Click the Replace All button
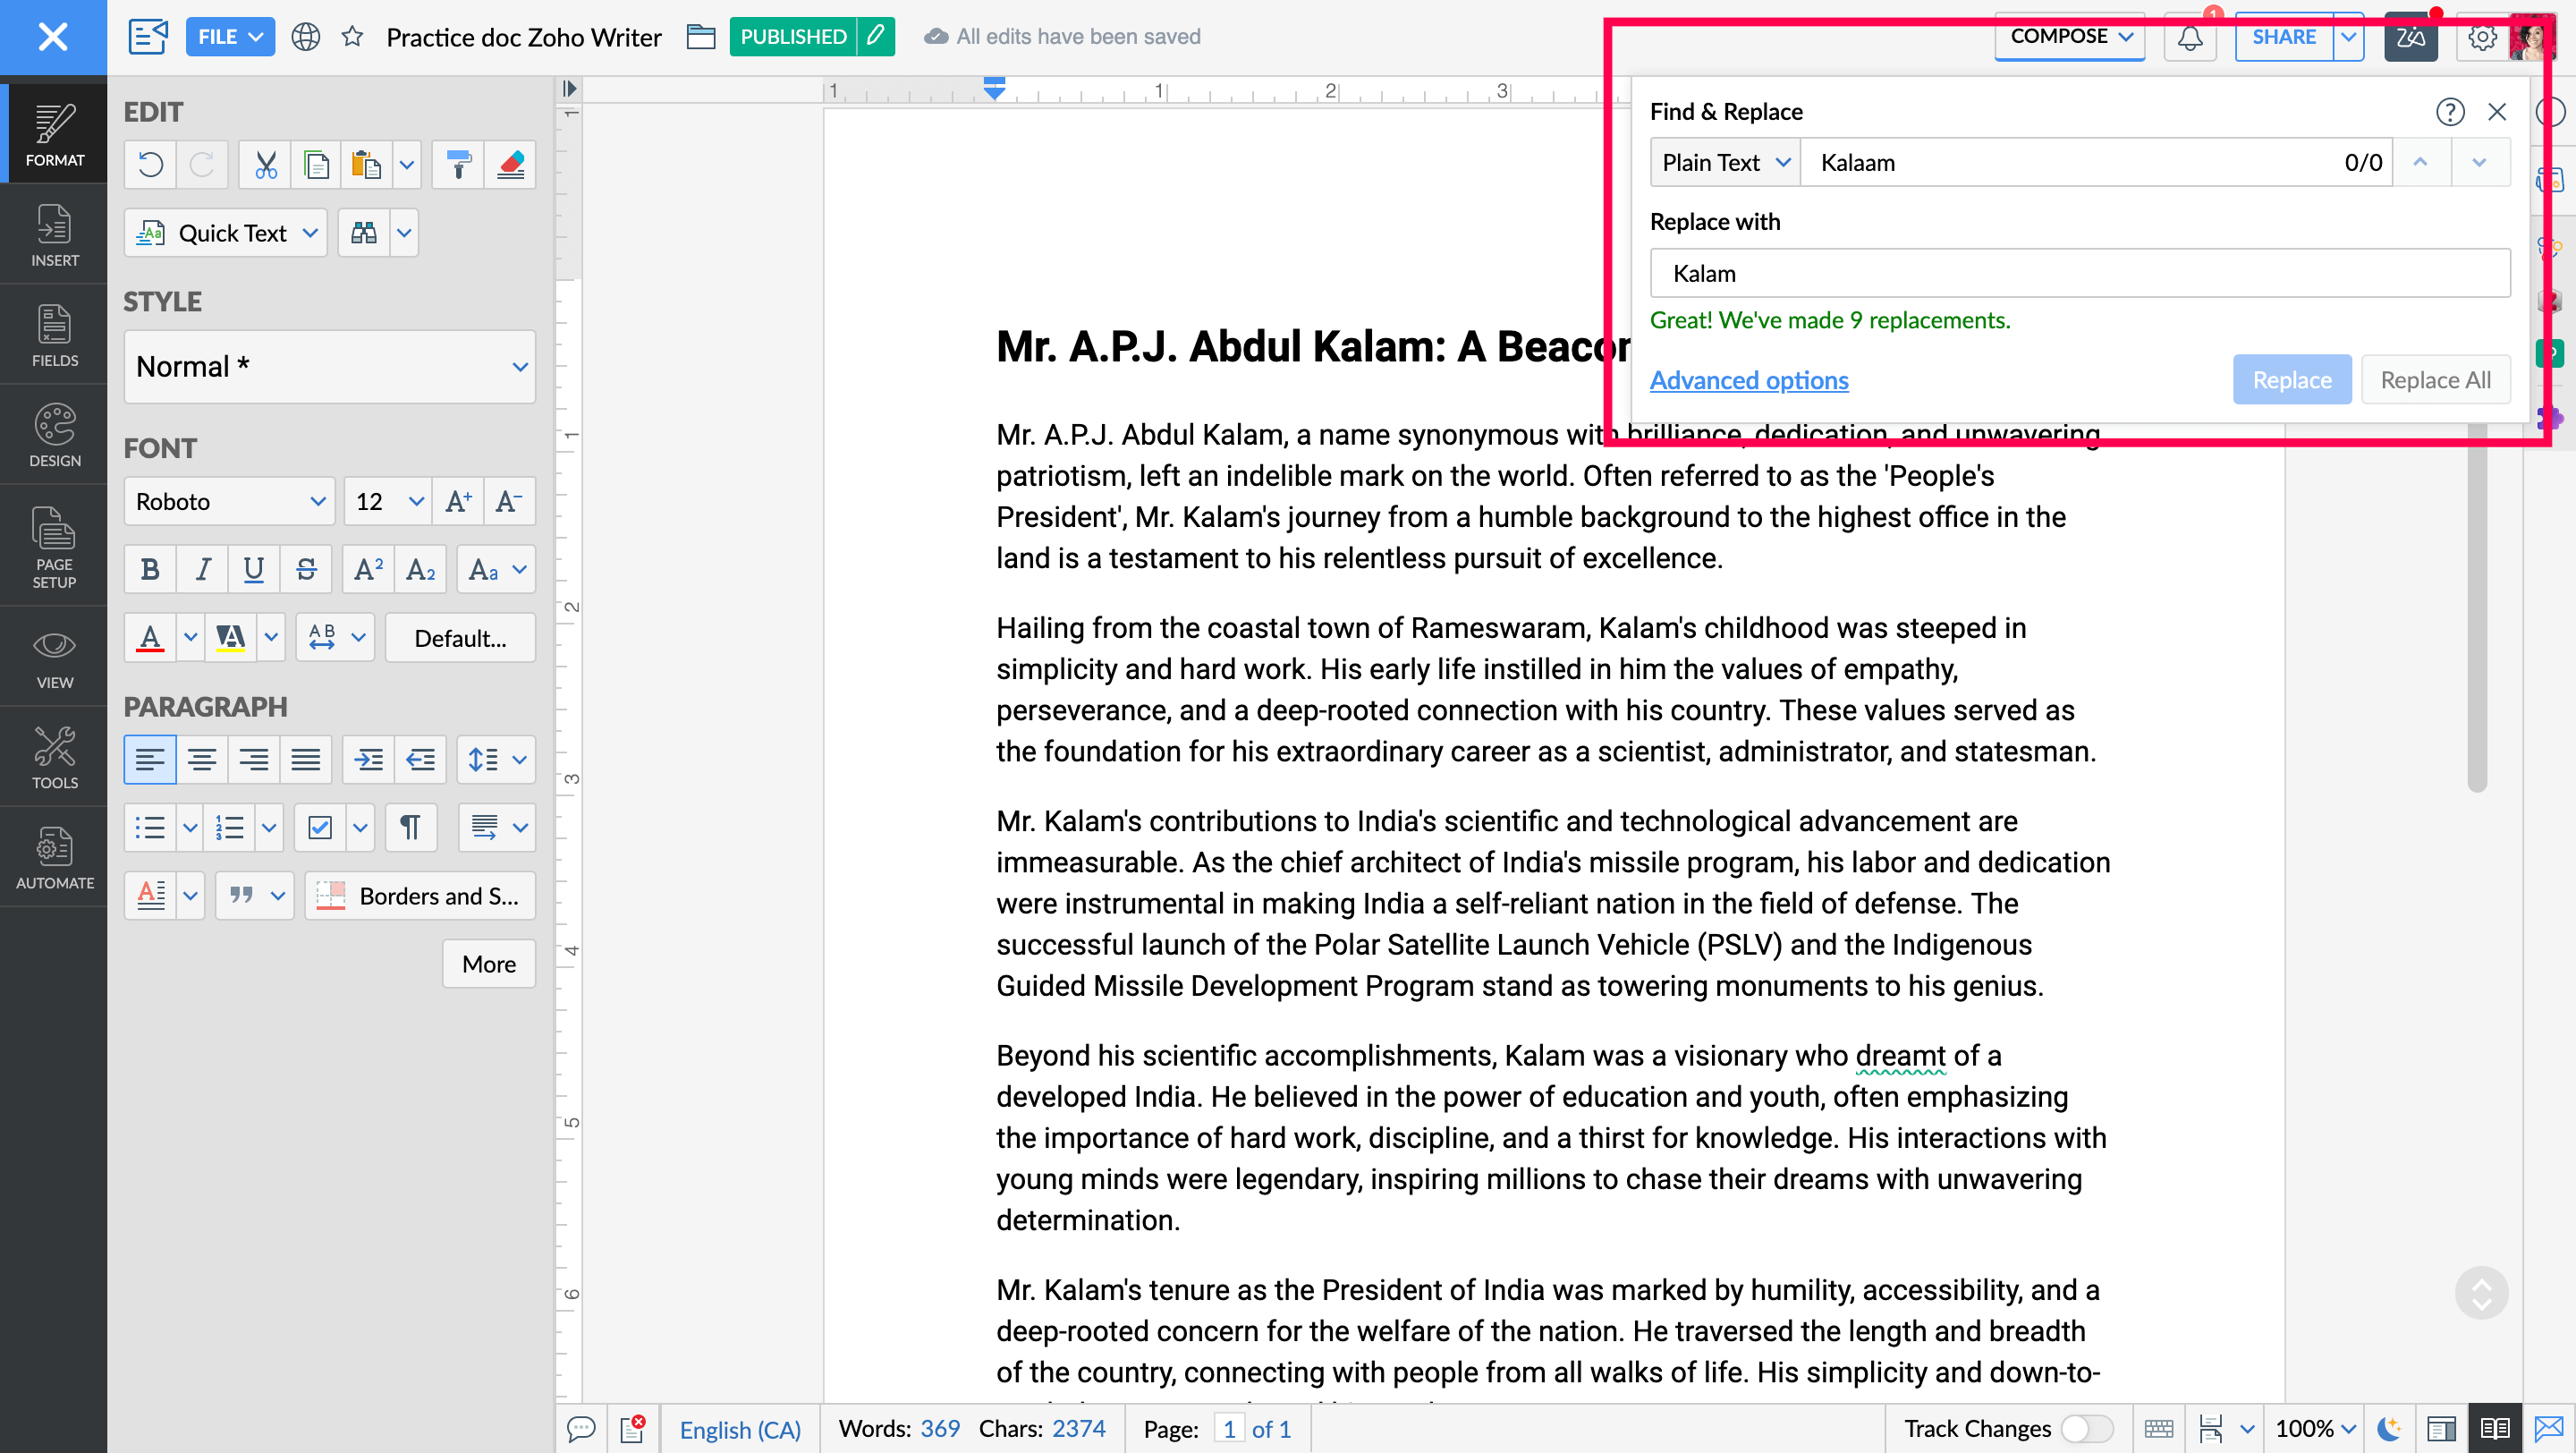The width and height of the screenshot is (2576, 1453). (x=2436, y=379)
